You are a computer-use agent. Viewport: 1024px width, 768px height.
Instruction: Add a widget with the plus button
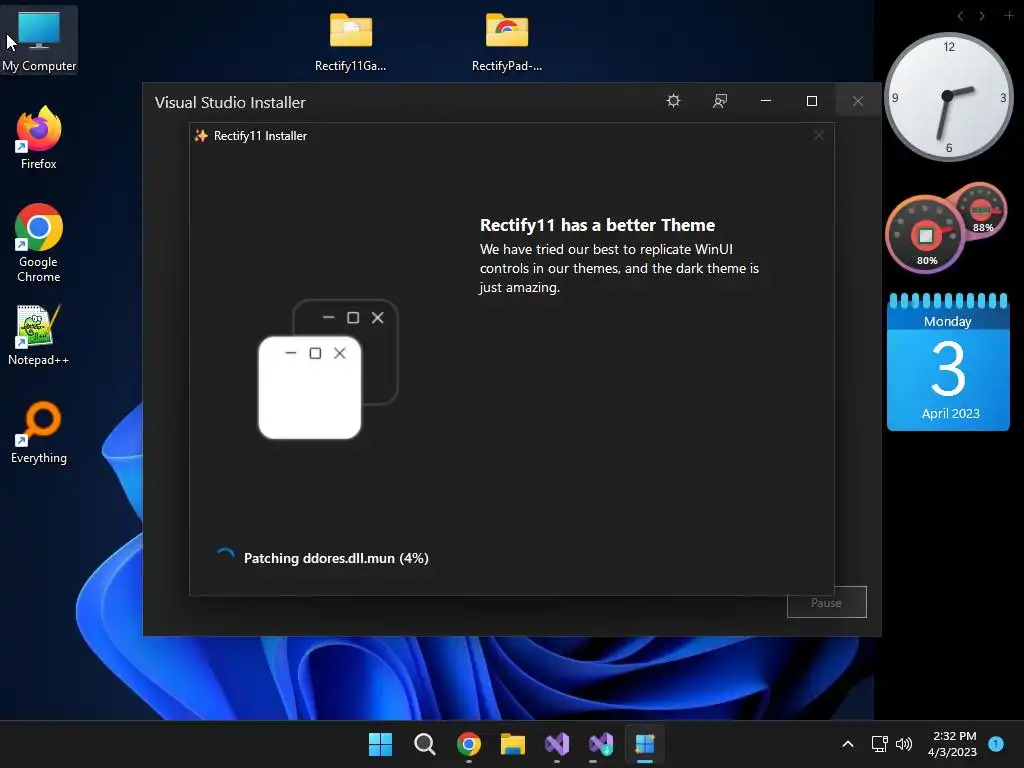[x=1009, y=15]
